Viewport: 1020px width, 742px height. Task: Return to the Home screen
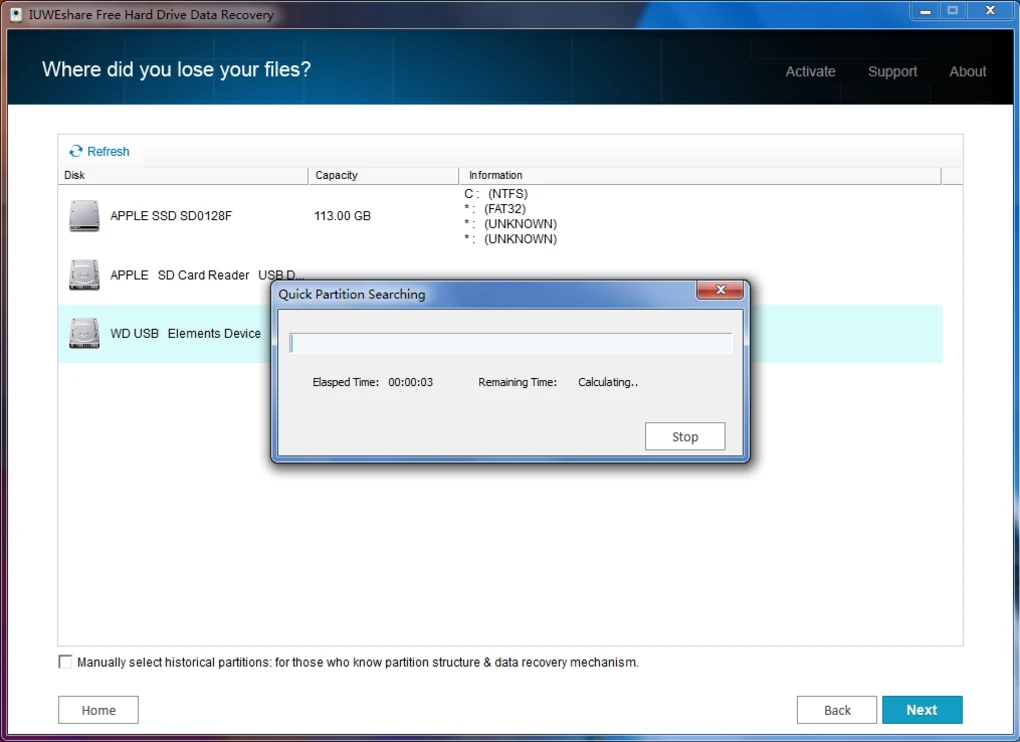coord(98,710)
